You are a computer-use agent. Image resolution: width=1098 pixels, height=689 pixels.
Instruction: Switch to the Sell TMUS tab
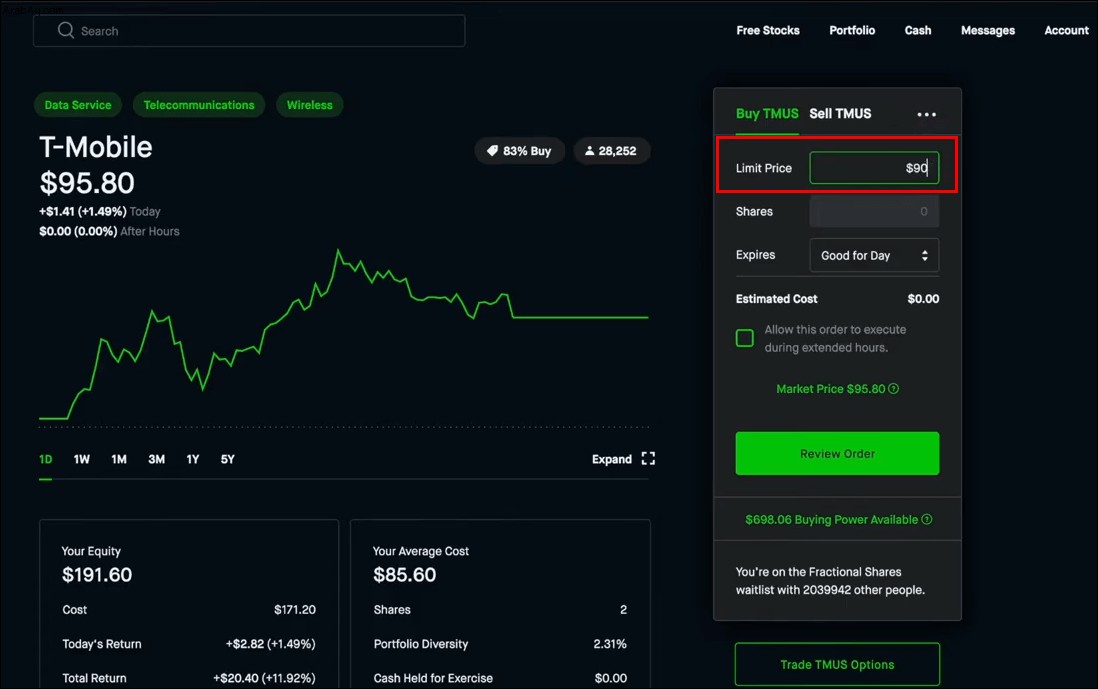(x=840, y=113)
